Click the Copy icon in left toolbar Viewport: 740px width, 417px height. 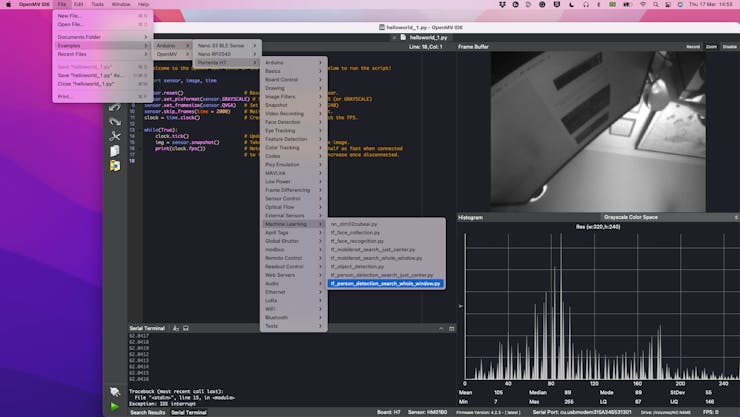115,150
